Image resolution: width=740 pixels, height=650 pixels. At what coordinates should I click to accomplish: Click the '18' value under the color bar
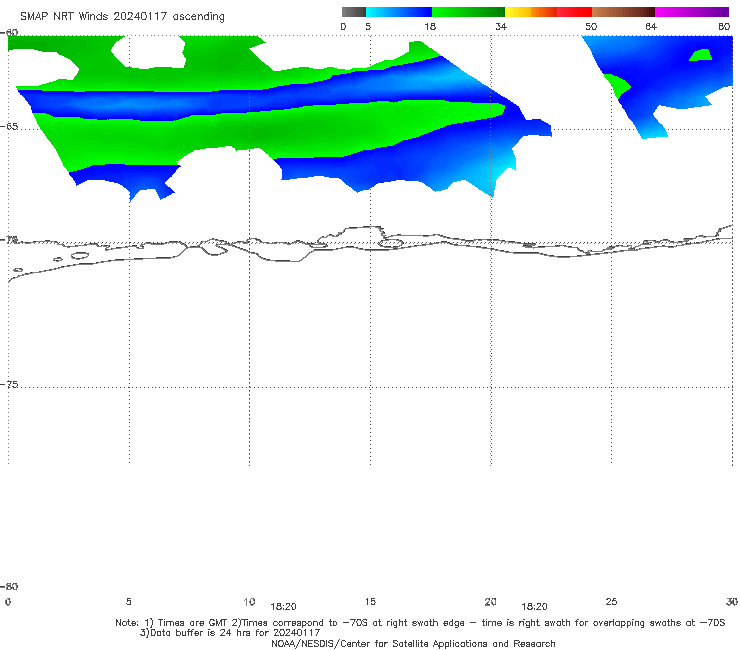coord(430,27)
